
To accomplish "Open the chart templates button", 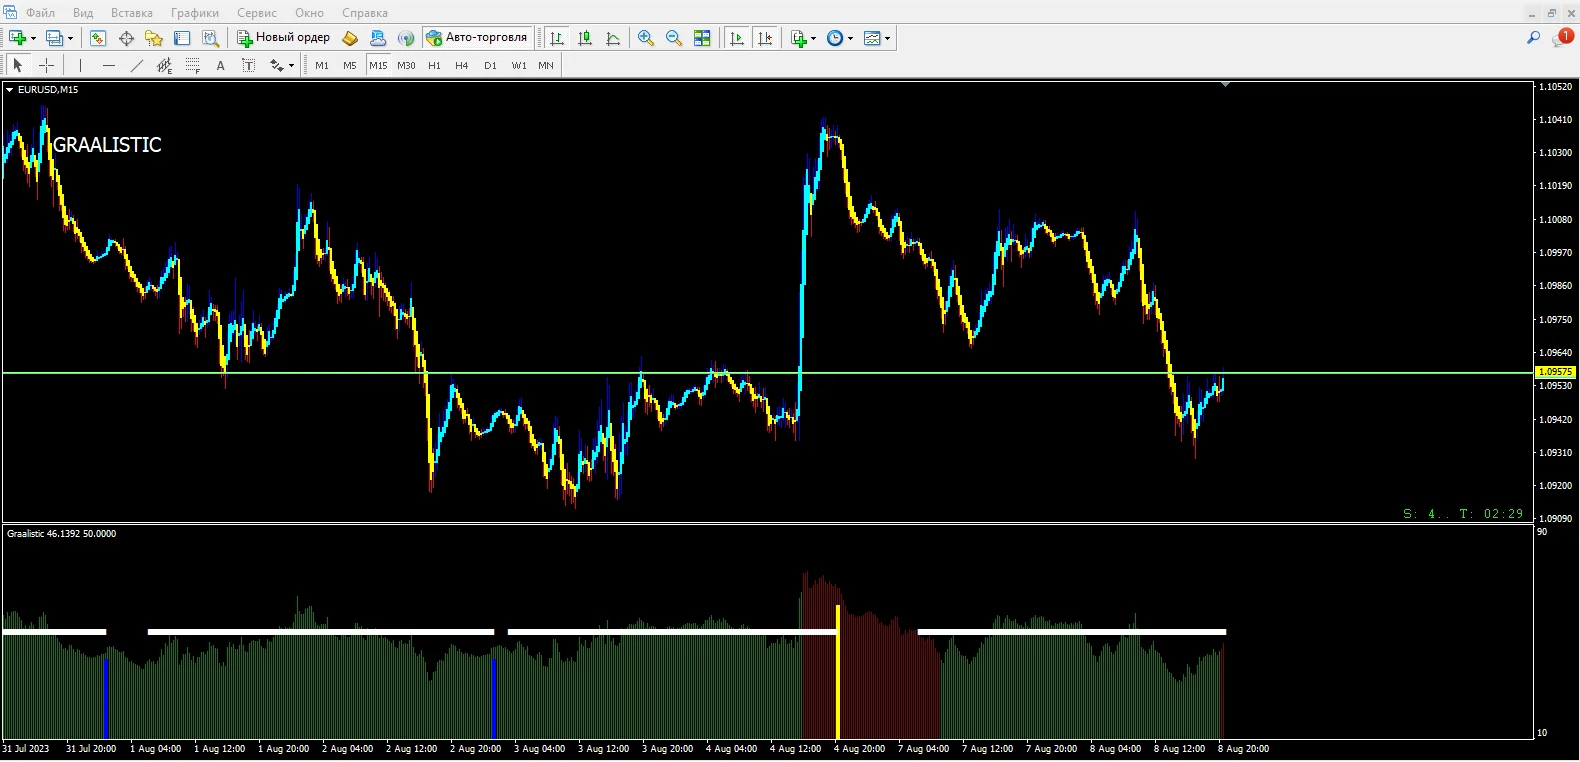I will coord(872,38).
